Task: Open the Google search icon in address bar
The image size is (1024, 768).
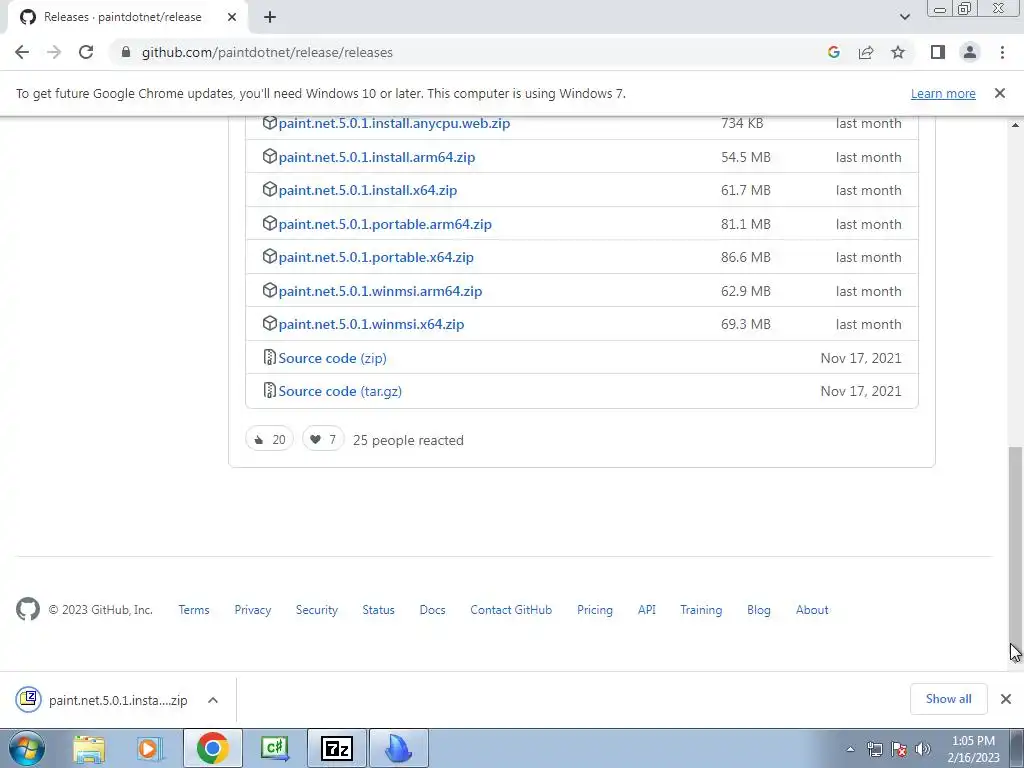Action: (833, 52)
